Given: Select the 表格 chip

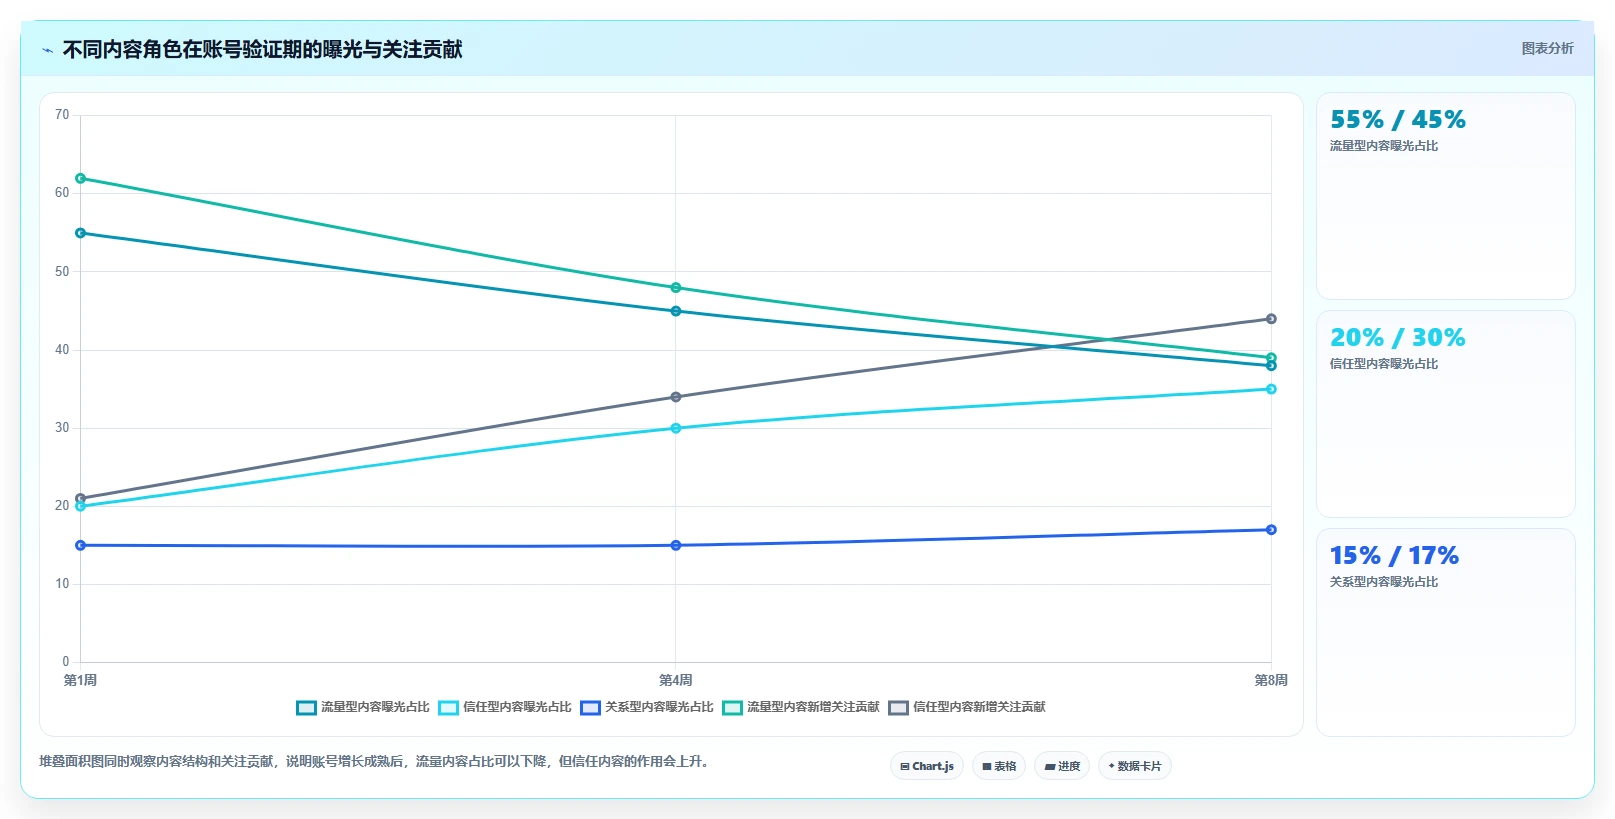Looking at the screenshot, I should (999, 766).
